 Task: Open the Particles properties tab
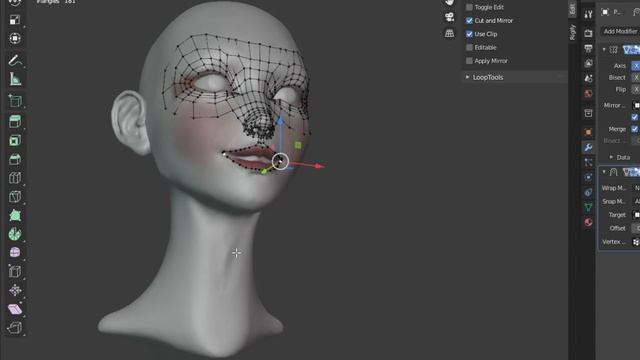[588, 162]
